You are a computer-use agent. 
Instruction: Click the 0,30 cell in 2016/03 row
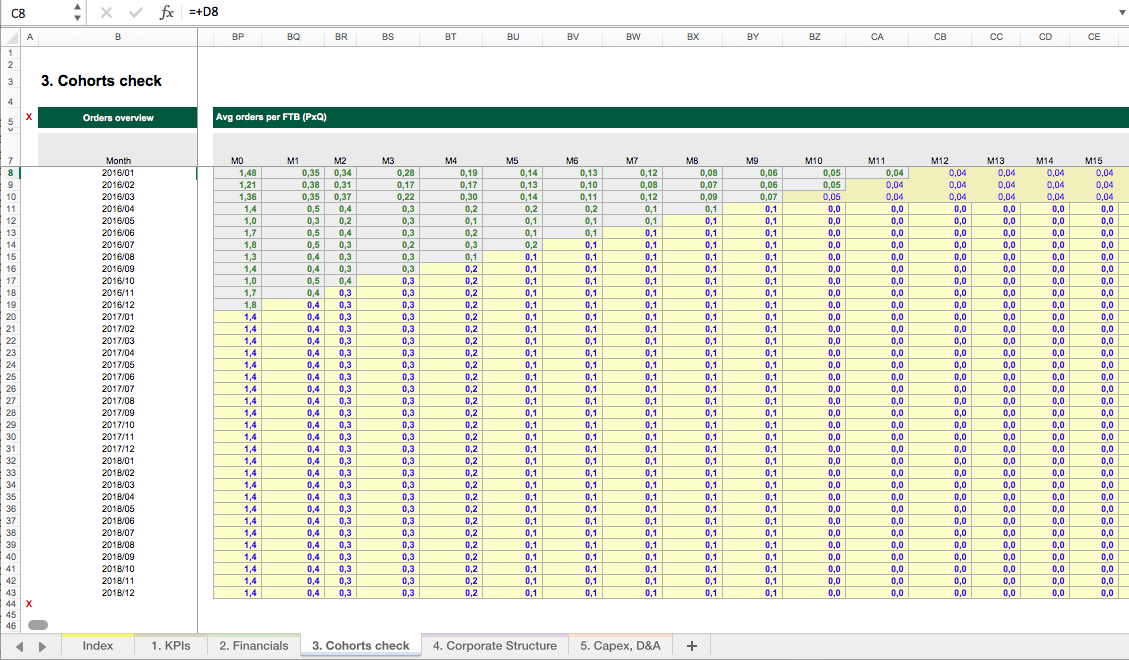click(x=451, y=196)
